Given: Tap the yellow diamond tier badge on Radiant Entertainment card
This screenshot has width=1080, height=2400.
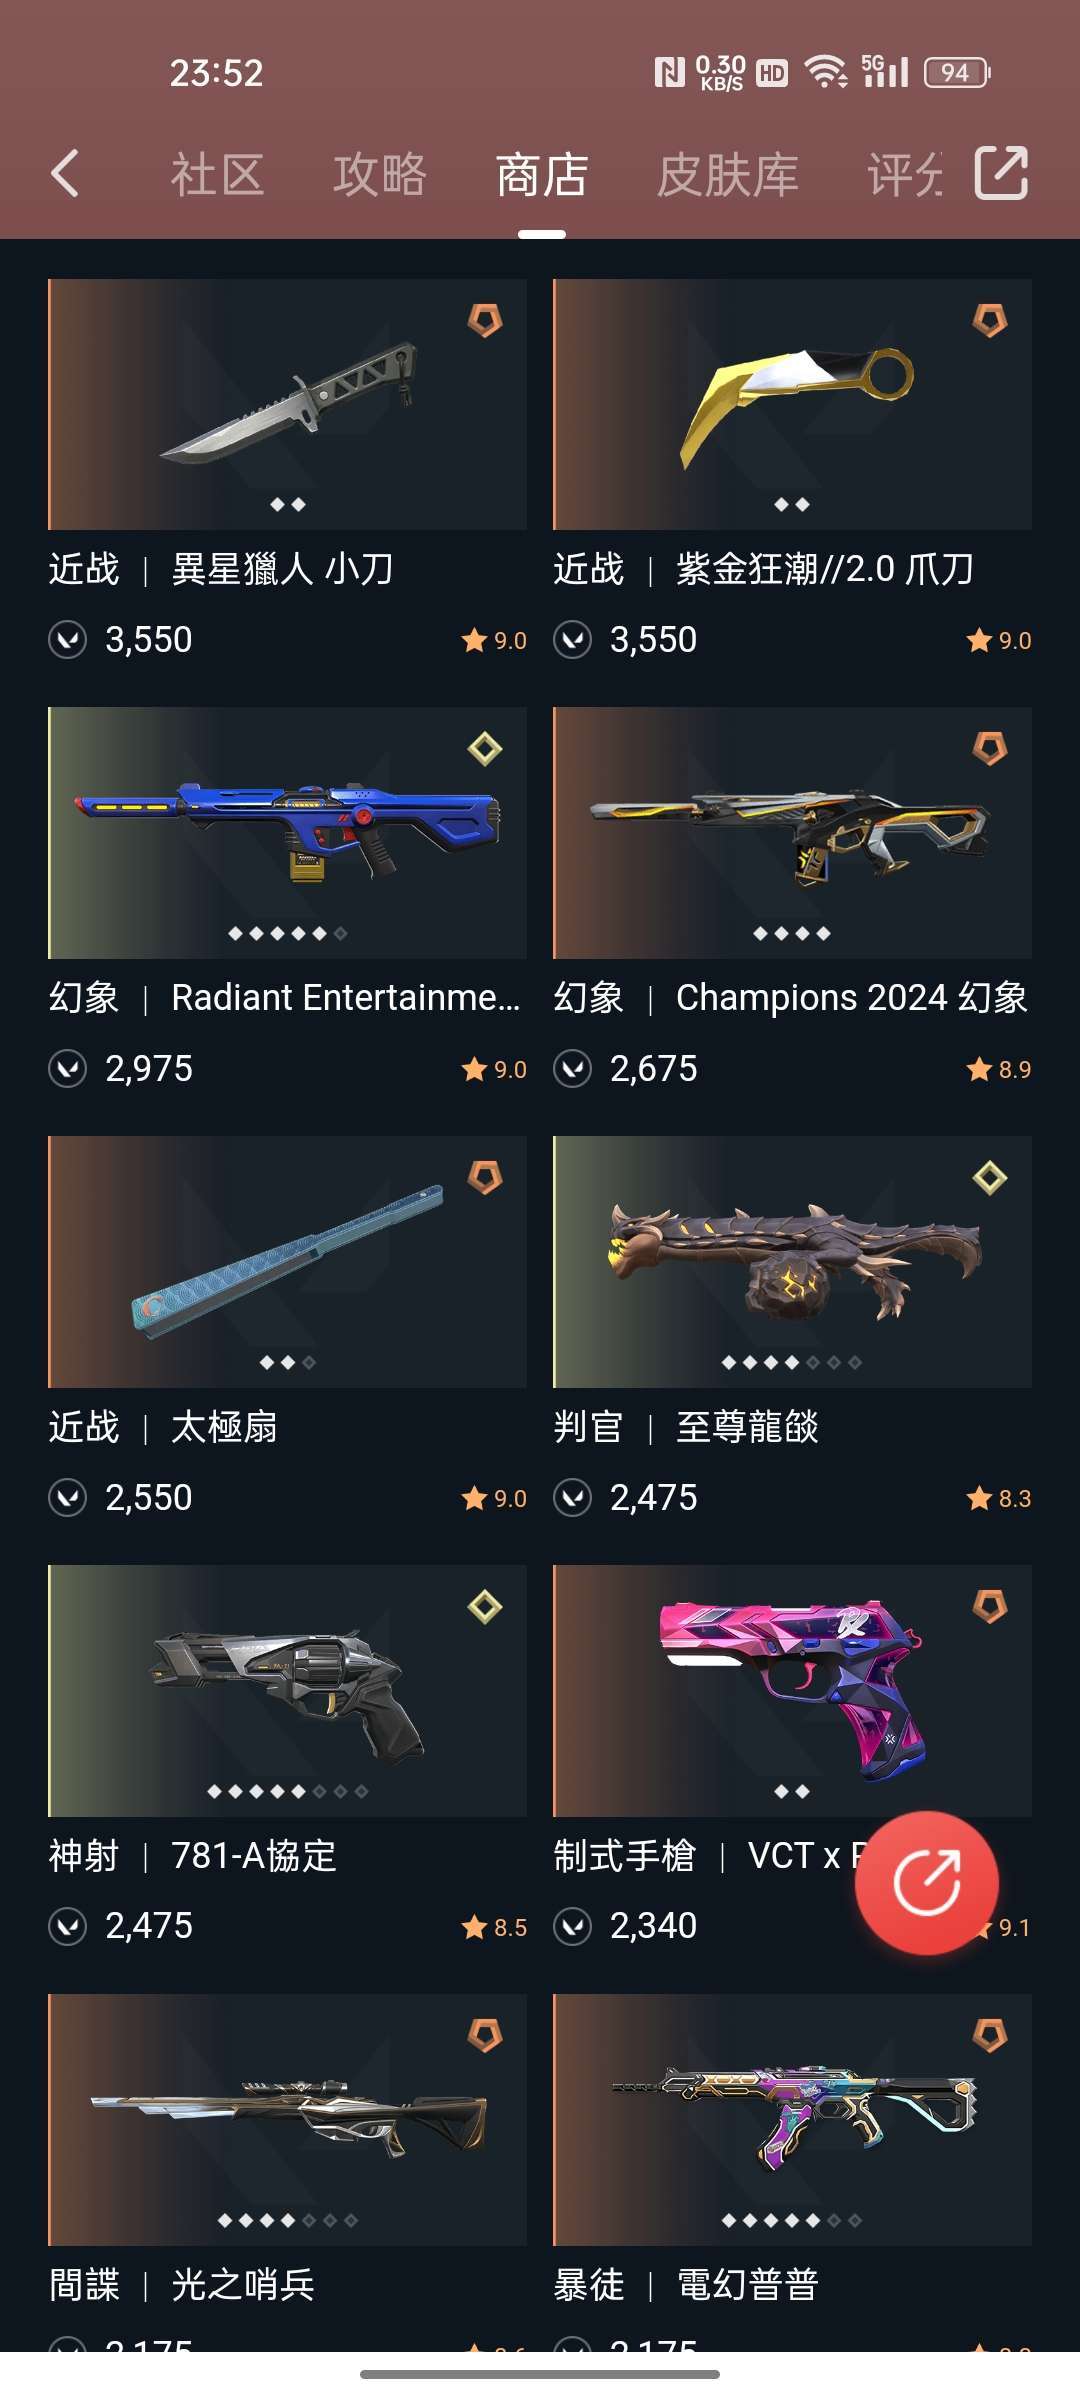Looking at the screenshot, I should pyautogui.click(x=485, y=749).
